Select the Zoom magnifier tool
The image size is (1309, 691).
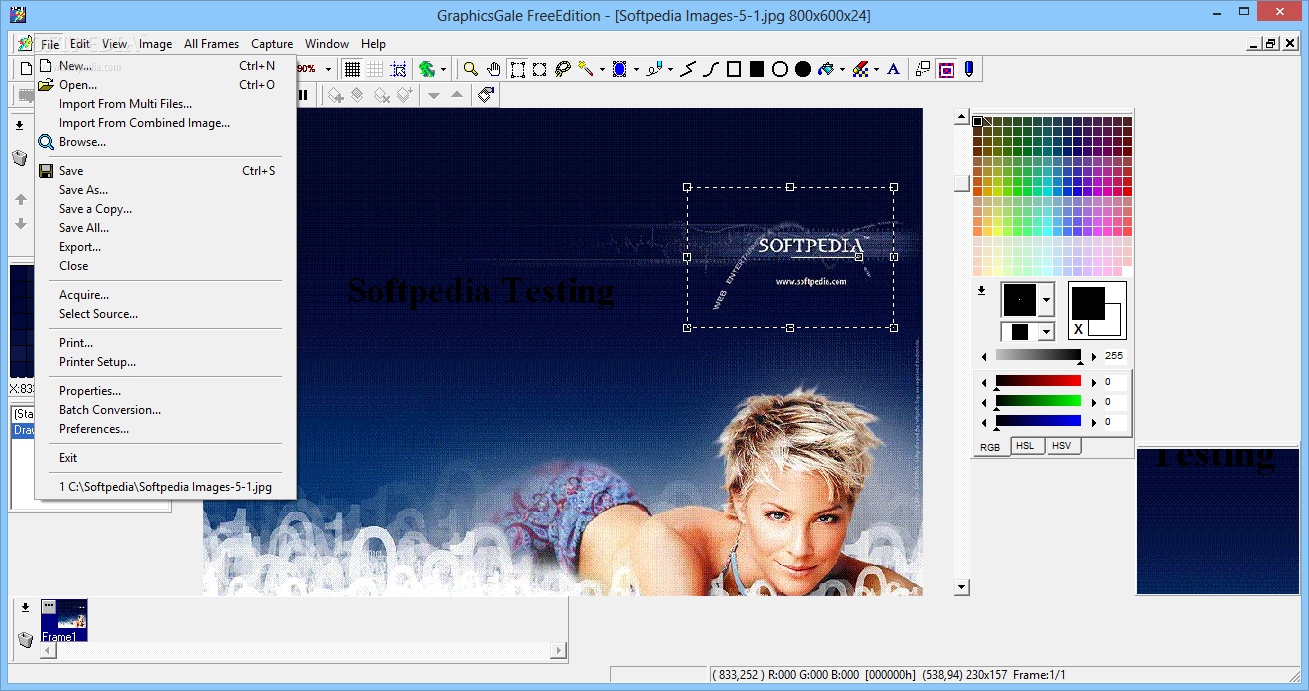click(470, 69)
